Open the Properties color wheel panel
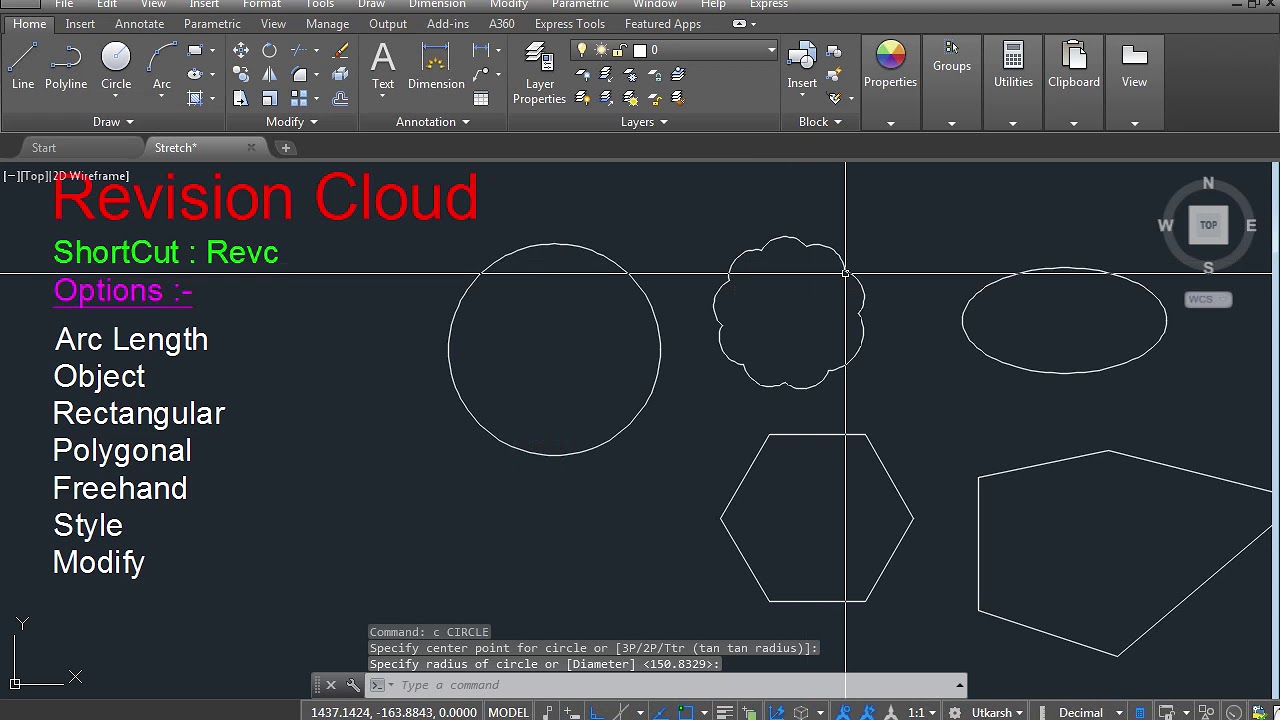Screen dimensions: 1280x720 890,66
